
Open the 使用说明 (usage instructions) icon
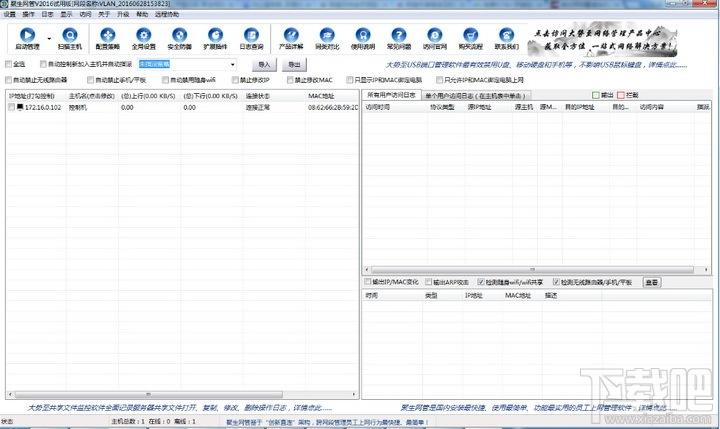(x=363, y=35)
